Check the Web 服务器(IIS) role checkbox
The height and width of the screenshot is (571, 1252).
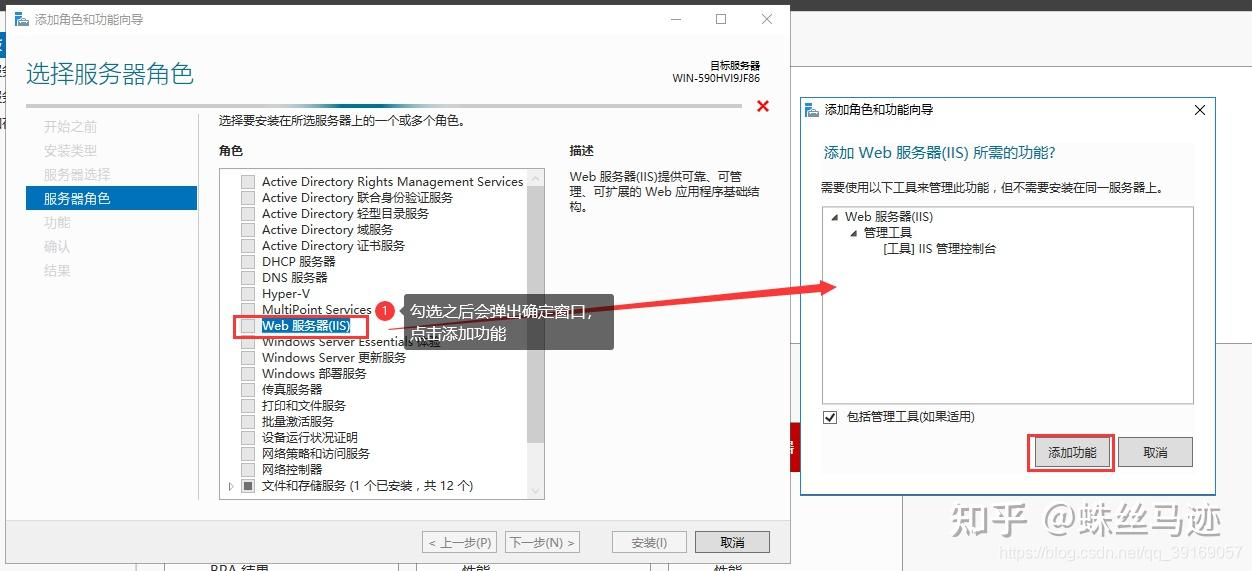click(248, 326)
